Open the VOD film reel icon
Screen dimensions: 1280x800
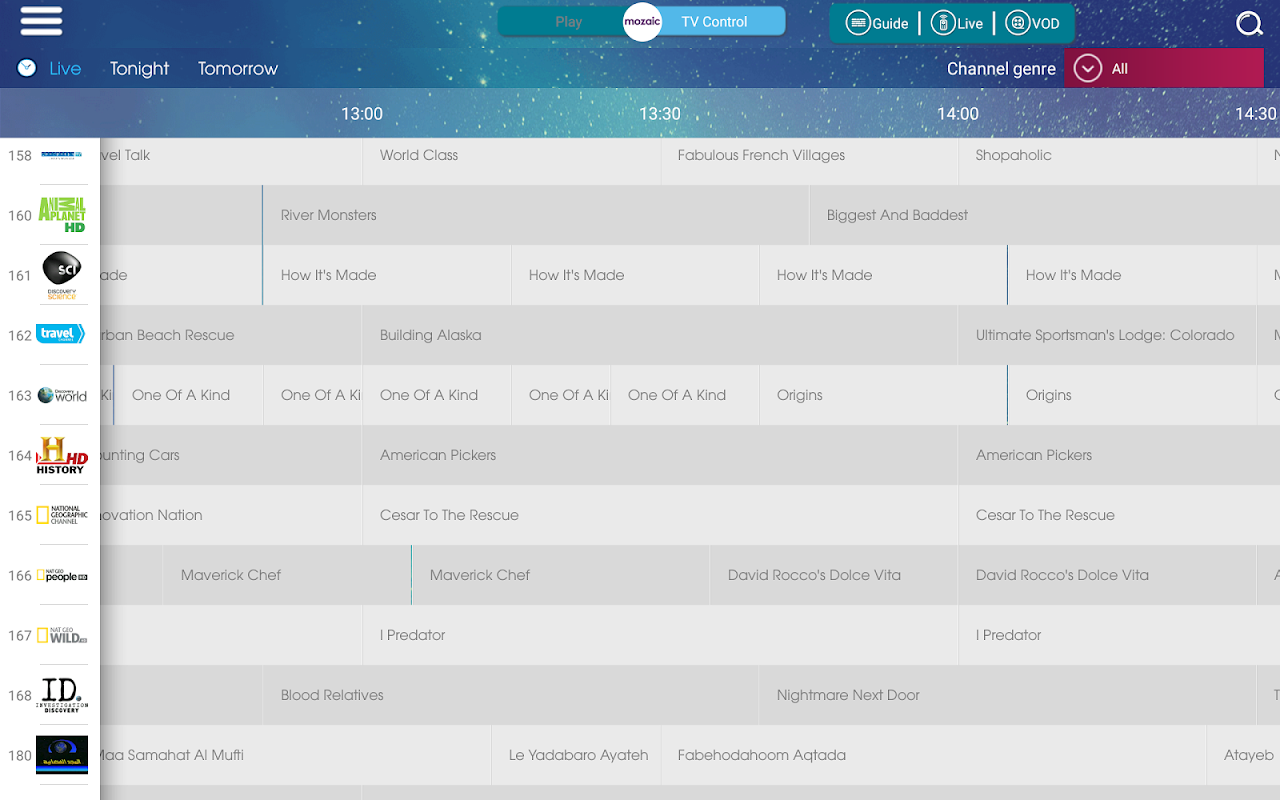1017,23
